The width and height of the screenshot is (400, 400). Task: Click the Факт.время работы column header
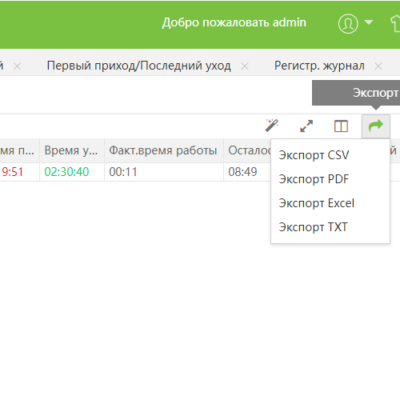coord(164,151)
